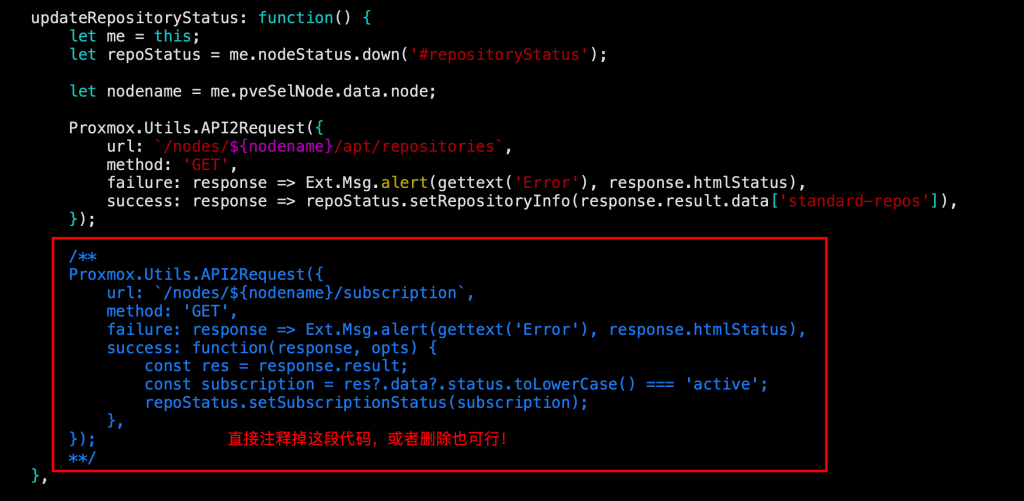Click the opening /** comment marker
Viewport: 1024px width, 501px height.
tap(83, 256)
